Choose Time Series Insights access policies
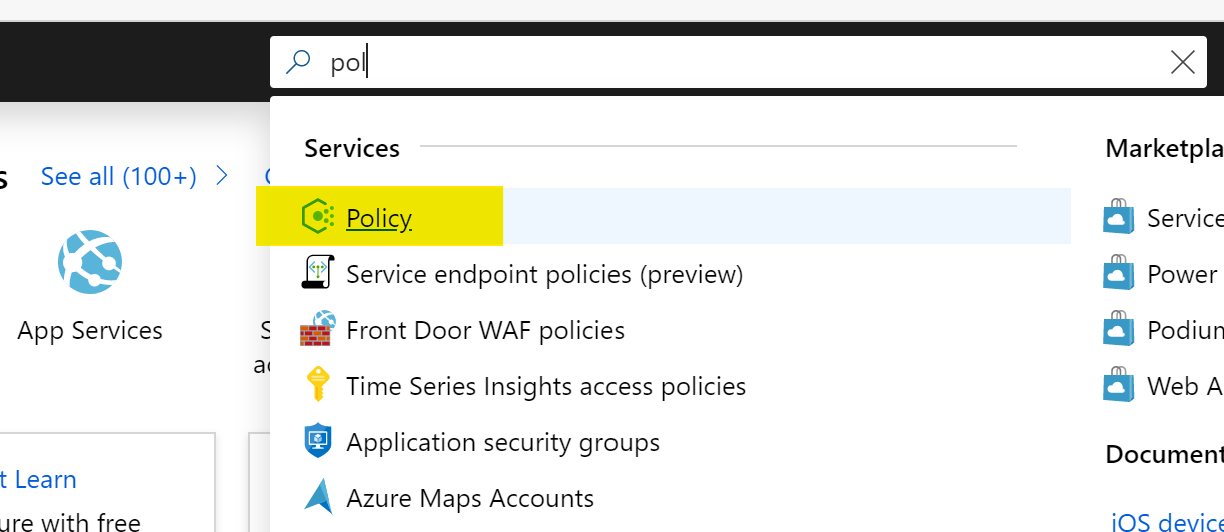The width and height of the screenshot is (1224, 532). 546,386
